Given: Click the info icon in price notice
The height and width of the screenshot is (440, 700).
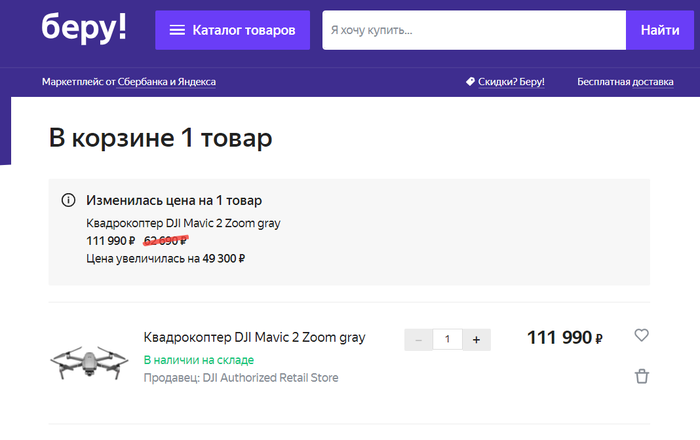Looking at the screenshot, I should coord(68,200).
